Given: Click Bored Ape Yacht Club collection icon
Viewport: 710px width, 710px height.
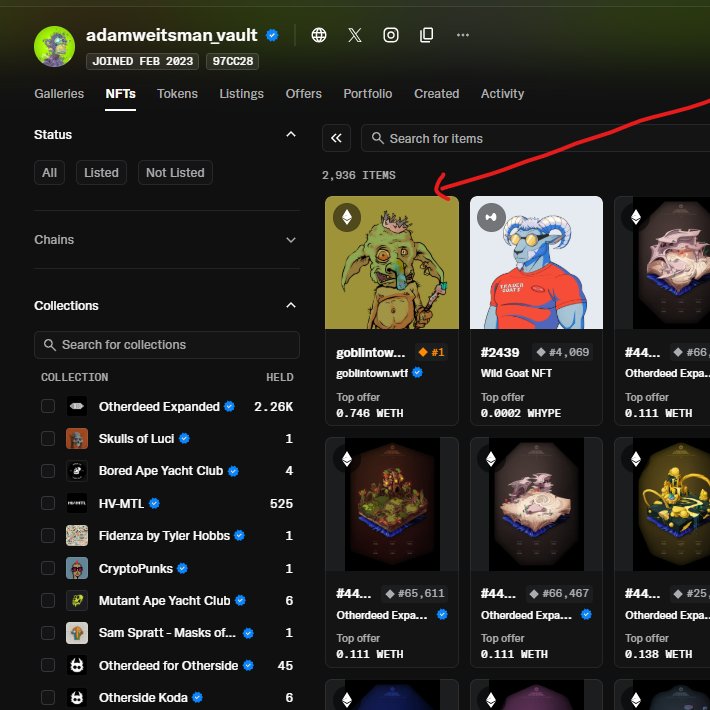Looking at the screenshot, I should tap(77, 471).
